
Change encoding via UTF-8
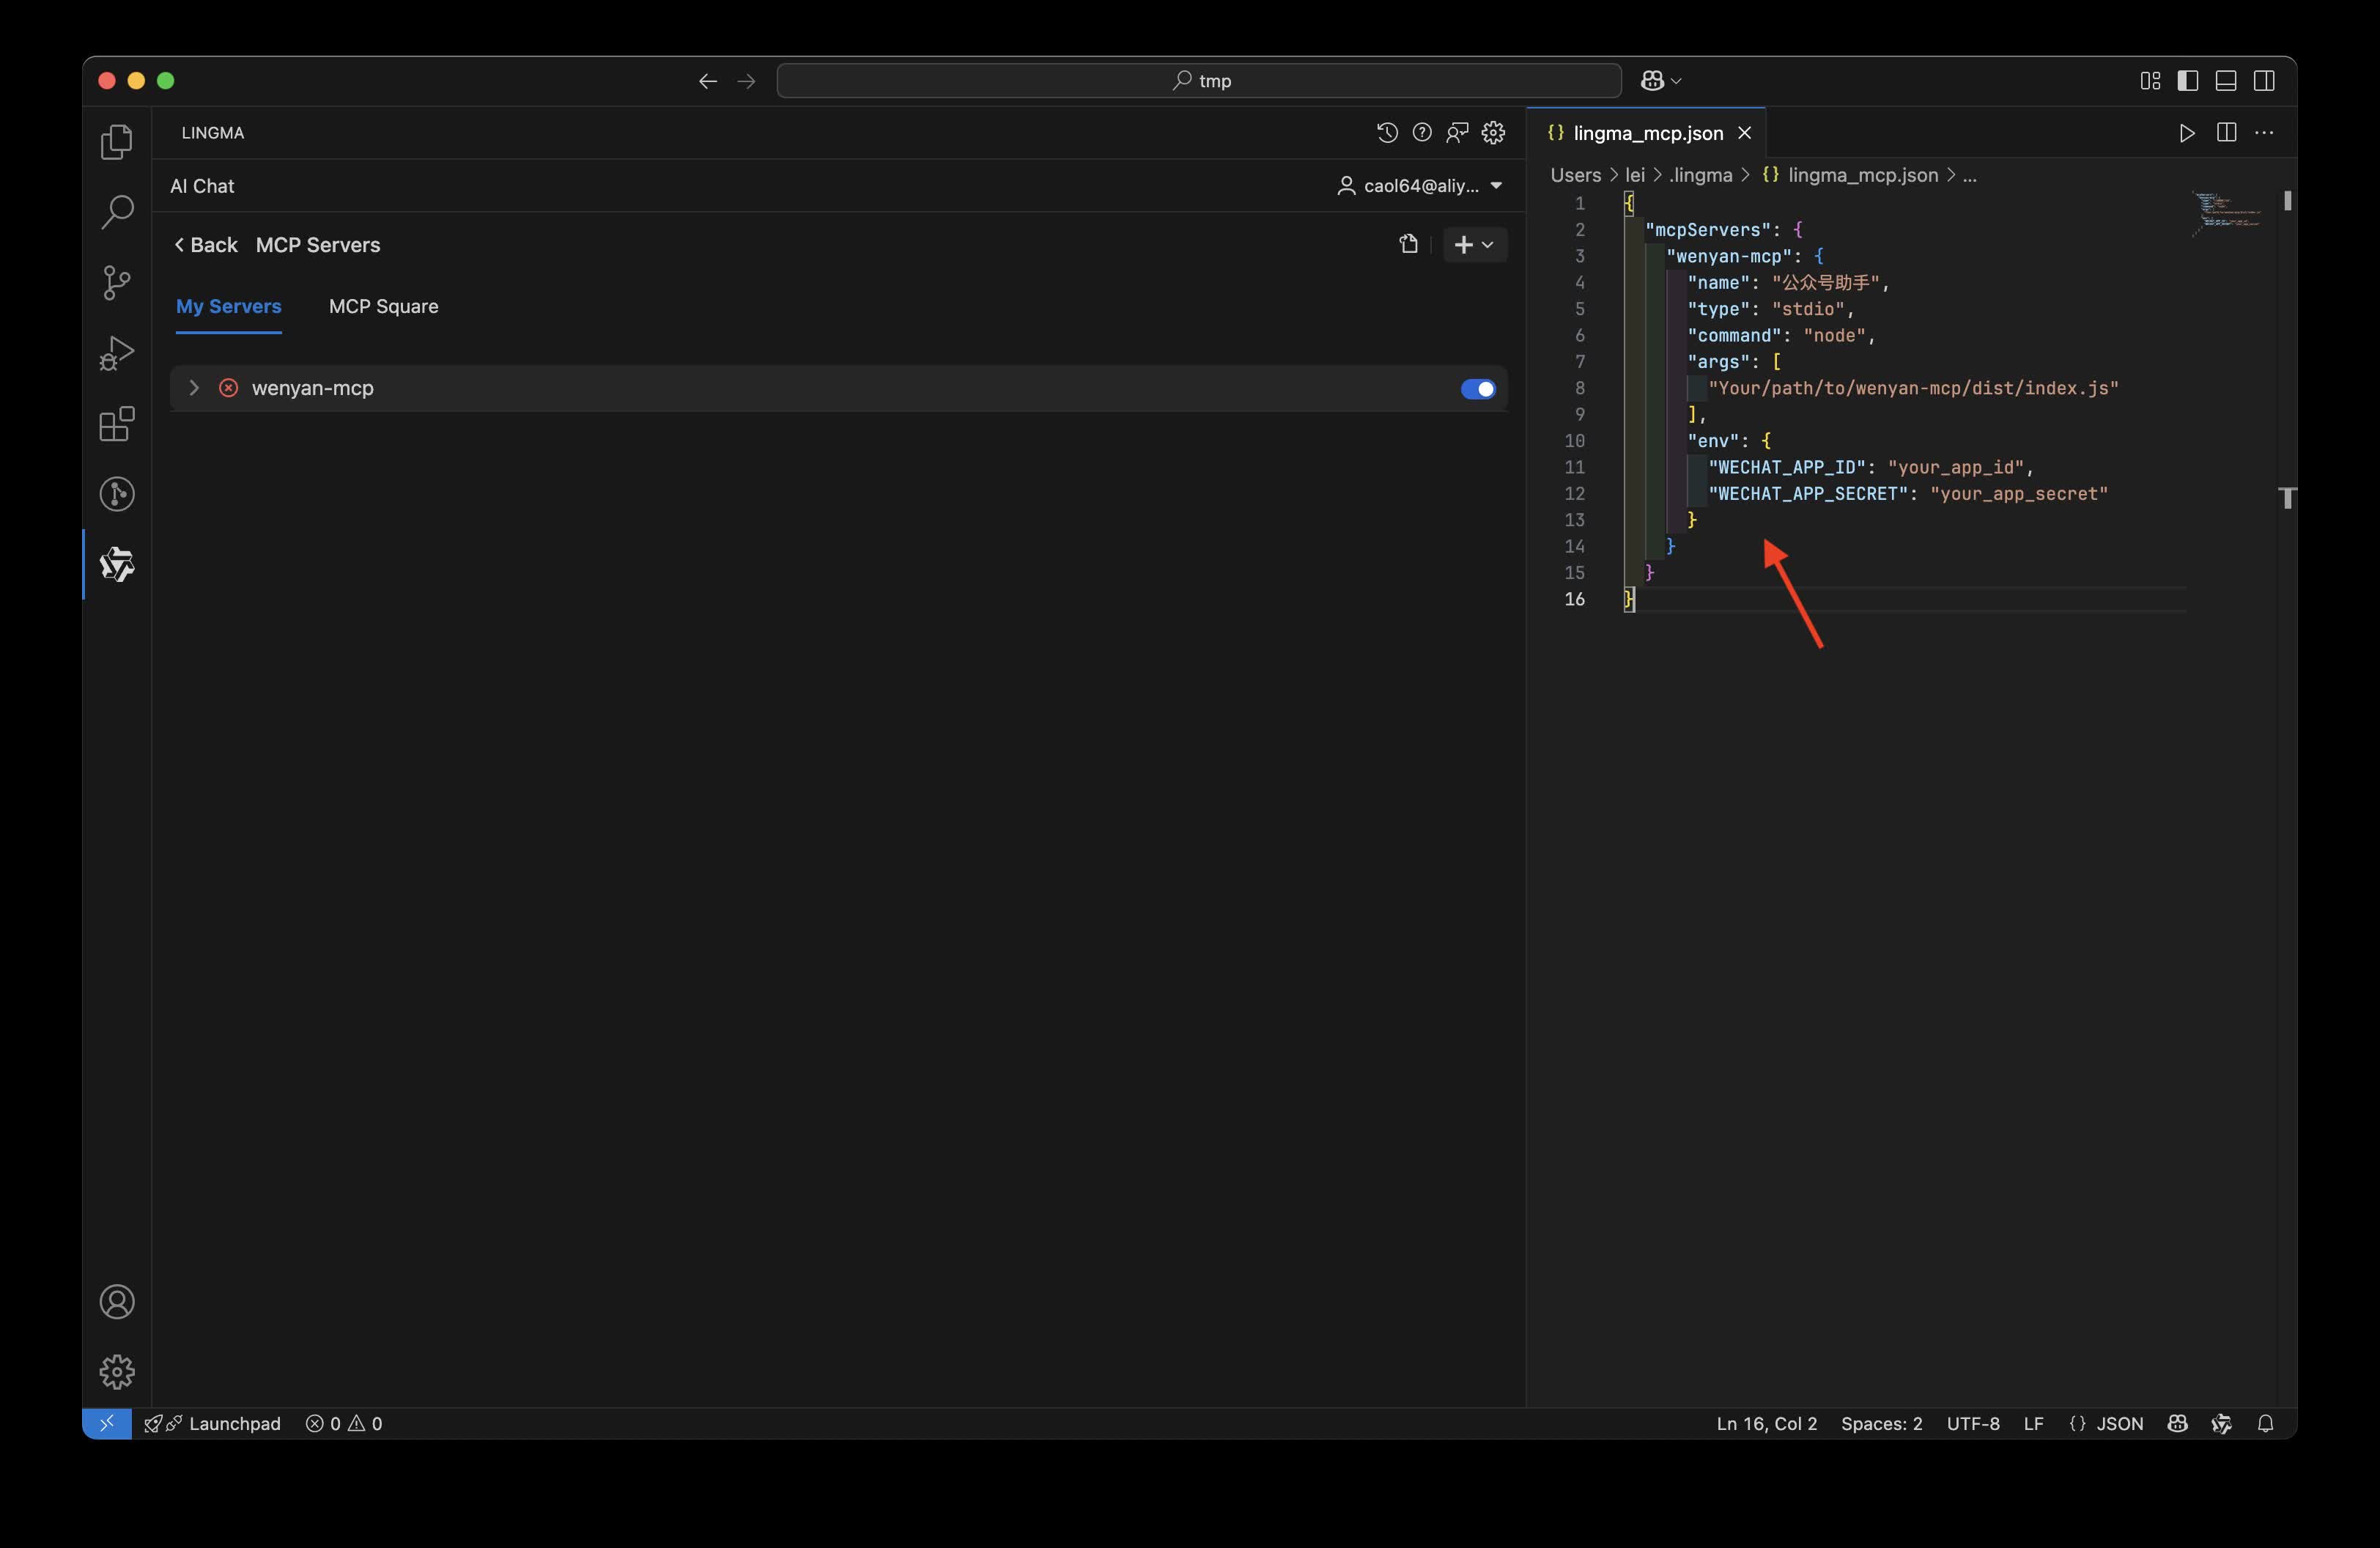click(x=1973, y=1423)
